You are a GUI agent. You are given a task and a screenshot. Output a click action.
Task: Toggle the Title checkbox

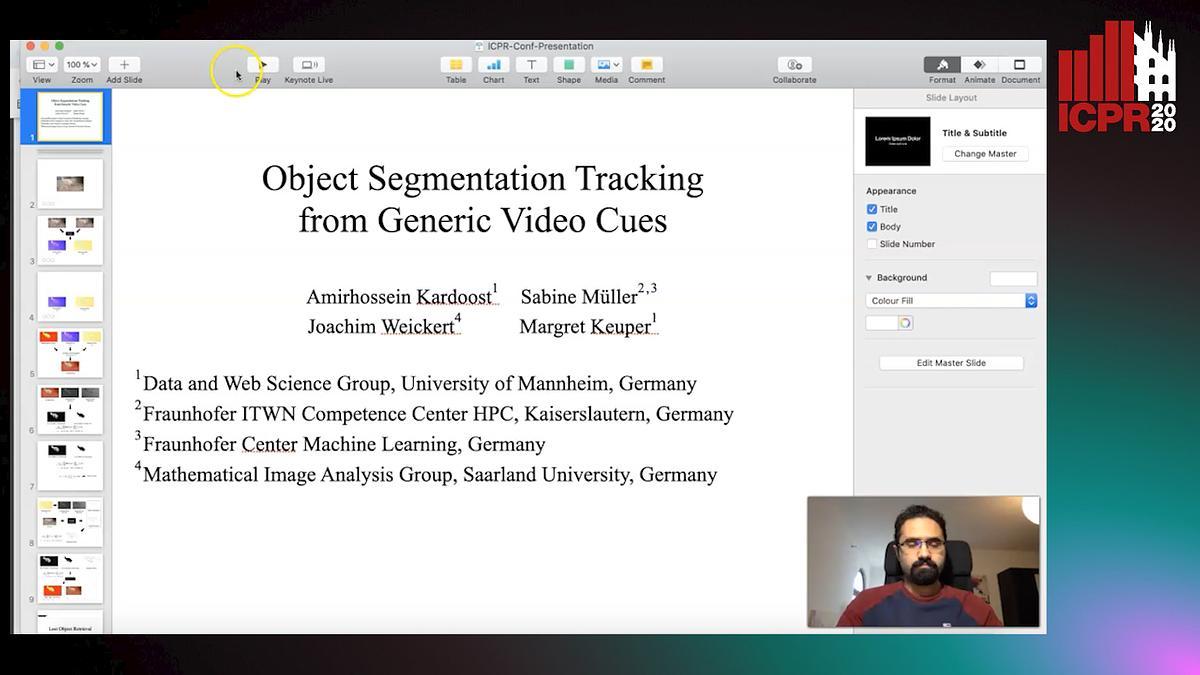coord(872,209)
